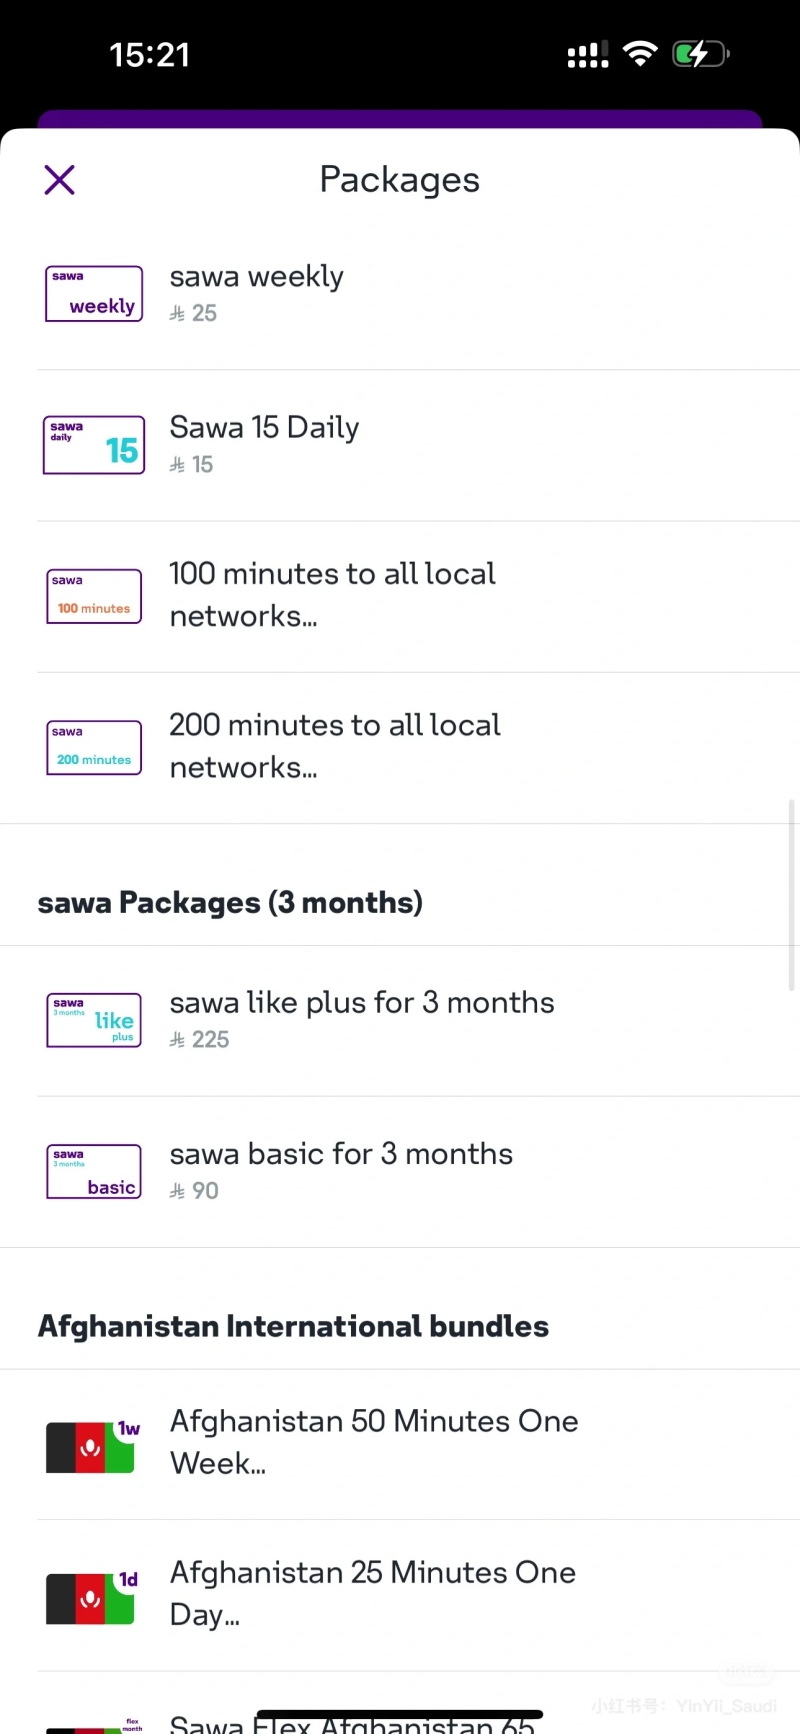800x1734 pixels.
Task: Tap Afghanistan flag icon labeled 1d
Action: pyautogui.click(x=93, y=1597)
